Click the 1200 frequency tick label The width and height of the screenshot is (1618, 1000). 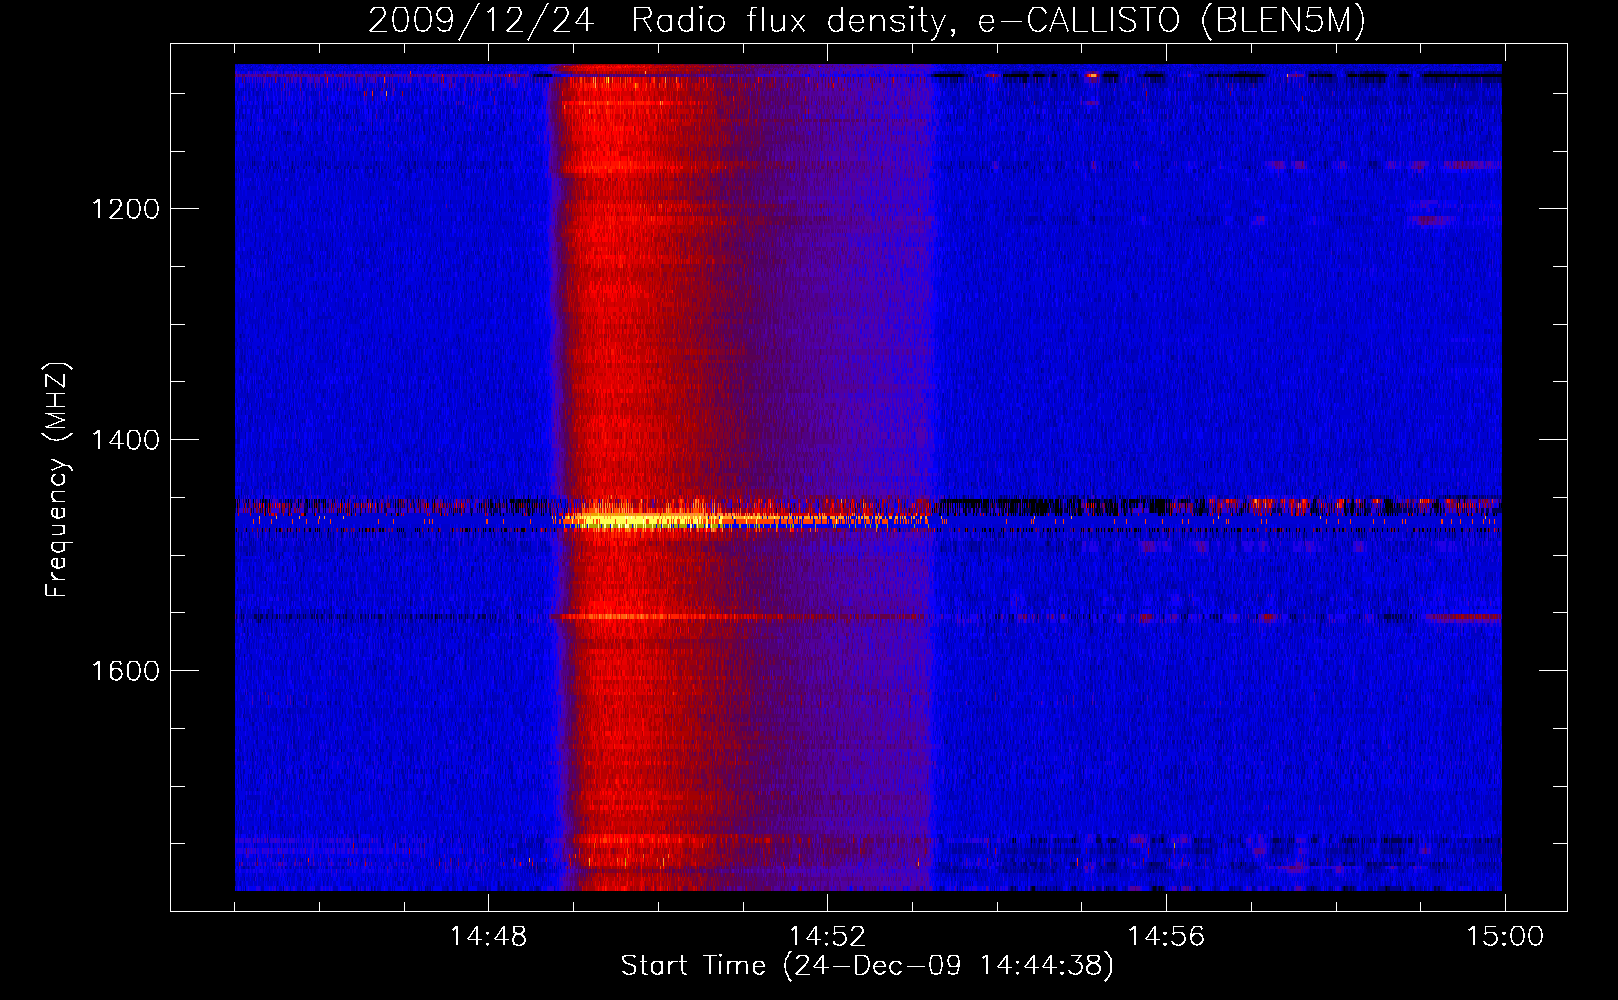[125, 209]
